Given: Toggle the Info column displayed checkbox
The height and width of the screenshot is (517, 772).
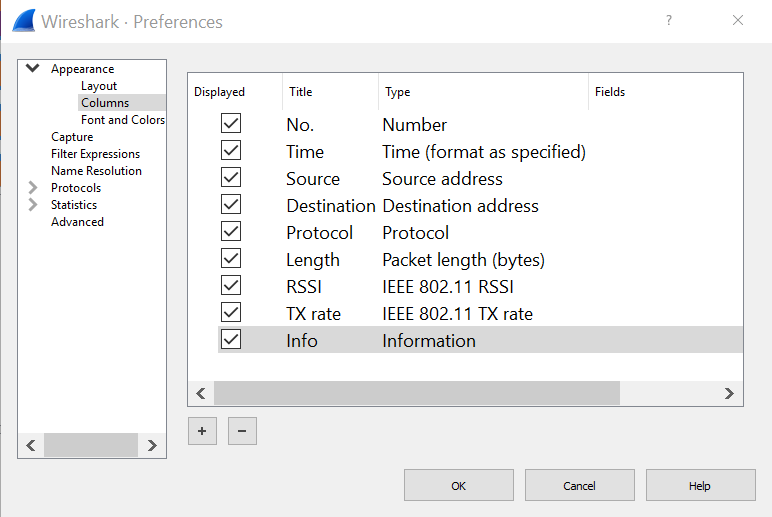Looking at the screenshot, I should (230, 339).
